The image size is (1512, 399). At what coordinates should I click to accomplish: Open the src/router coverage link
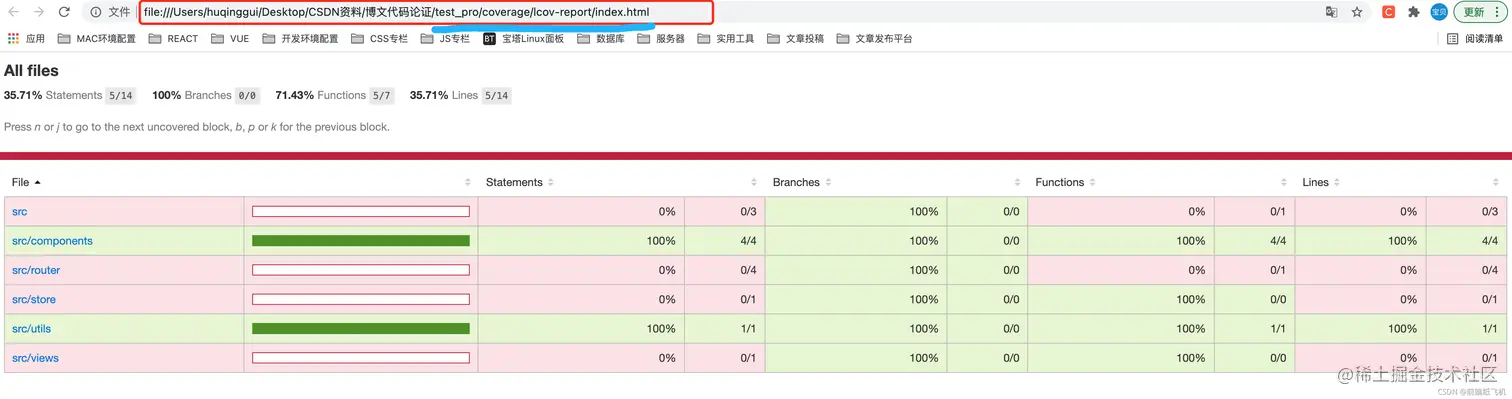(x=36, y=270)
